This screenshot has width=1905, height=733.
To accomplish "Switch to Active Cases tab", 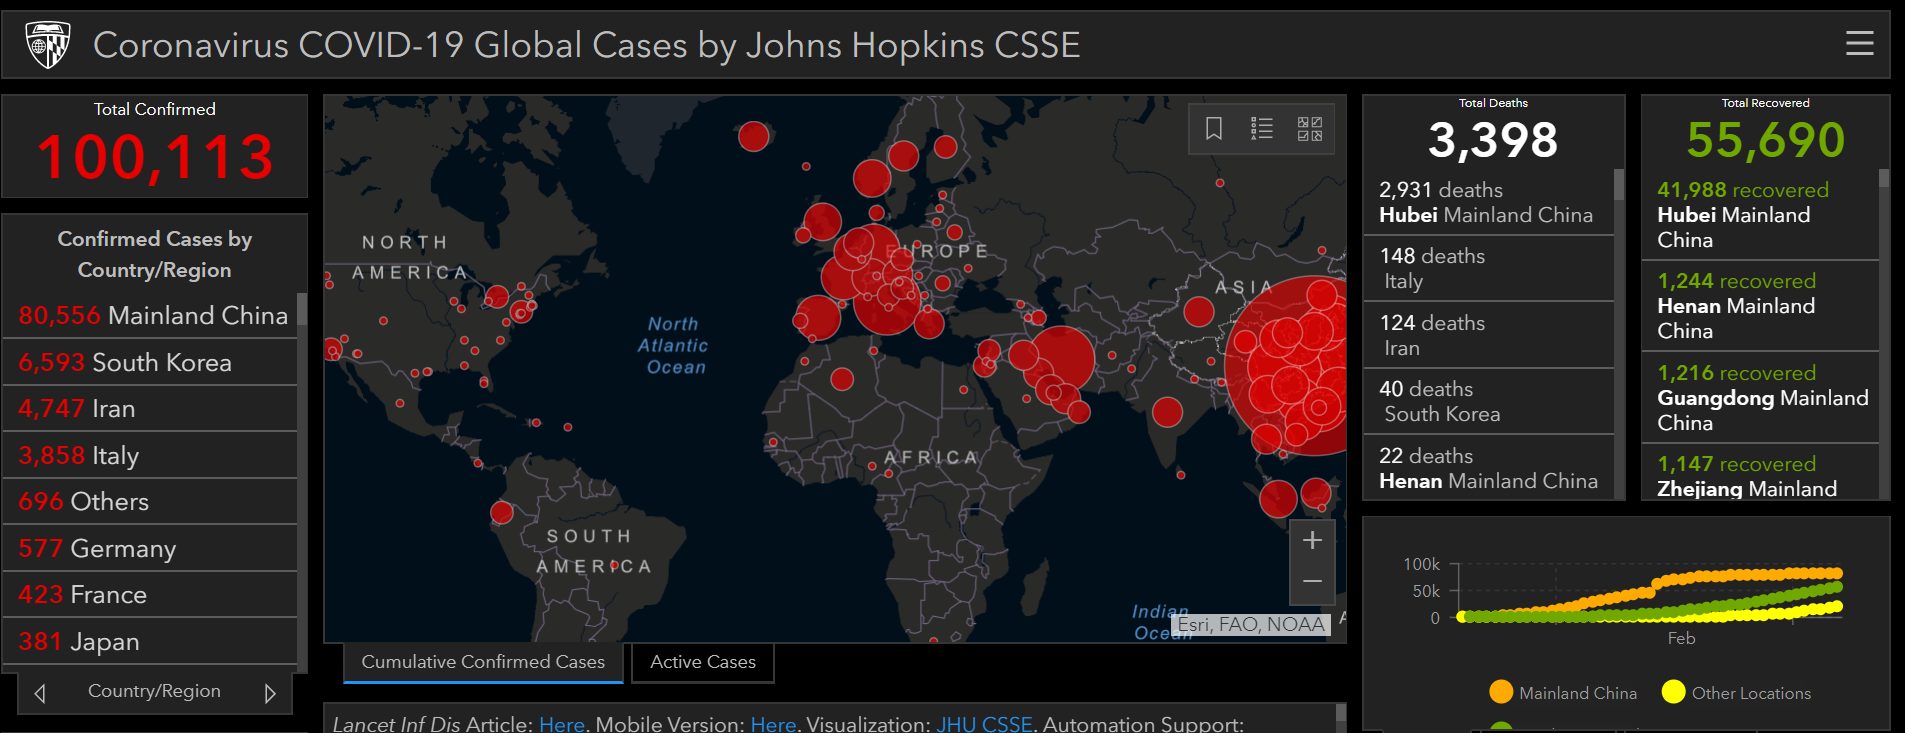I will (703, 662).
